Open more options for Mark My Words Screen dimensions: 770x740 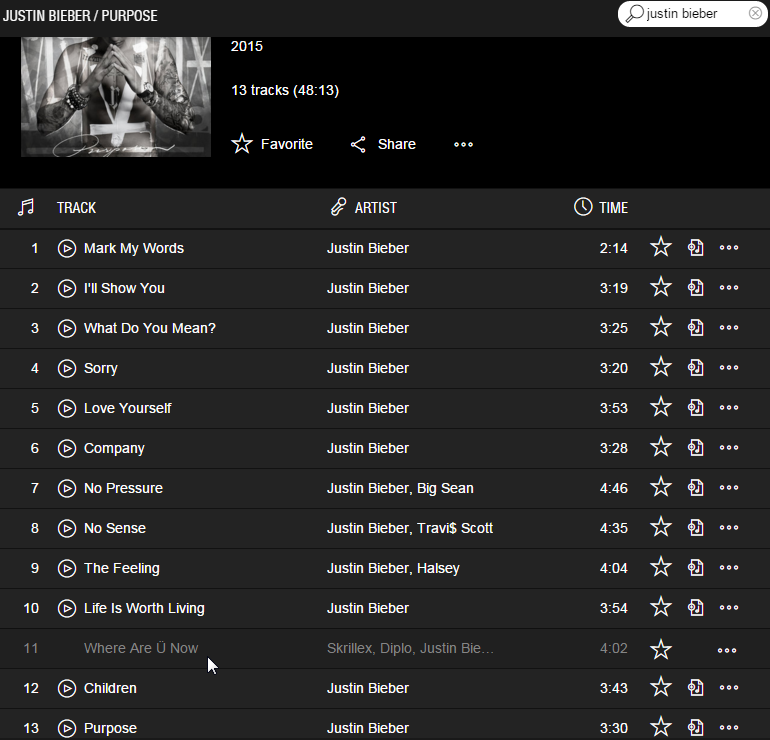(x=729, y=248)
